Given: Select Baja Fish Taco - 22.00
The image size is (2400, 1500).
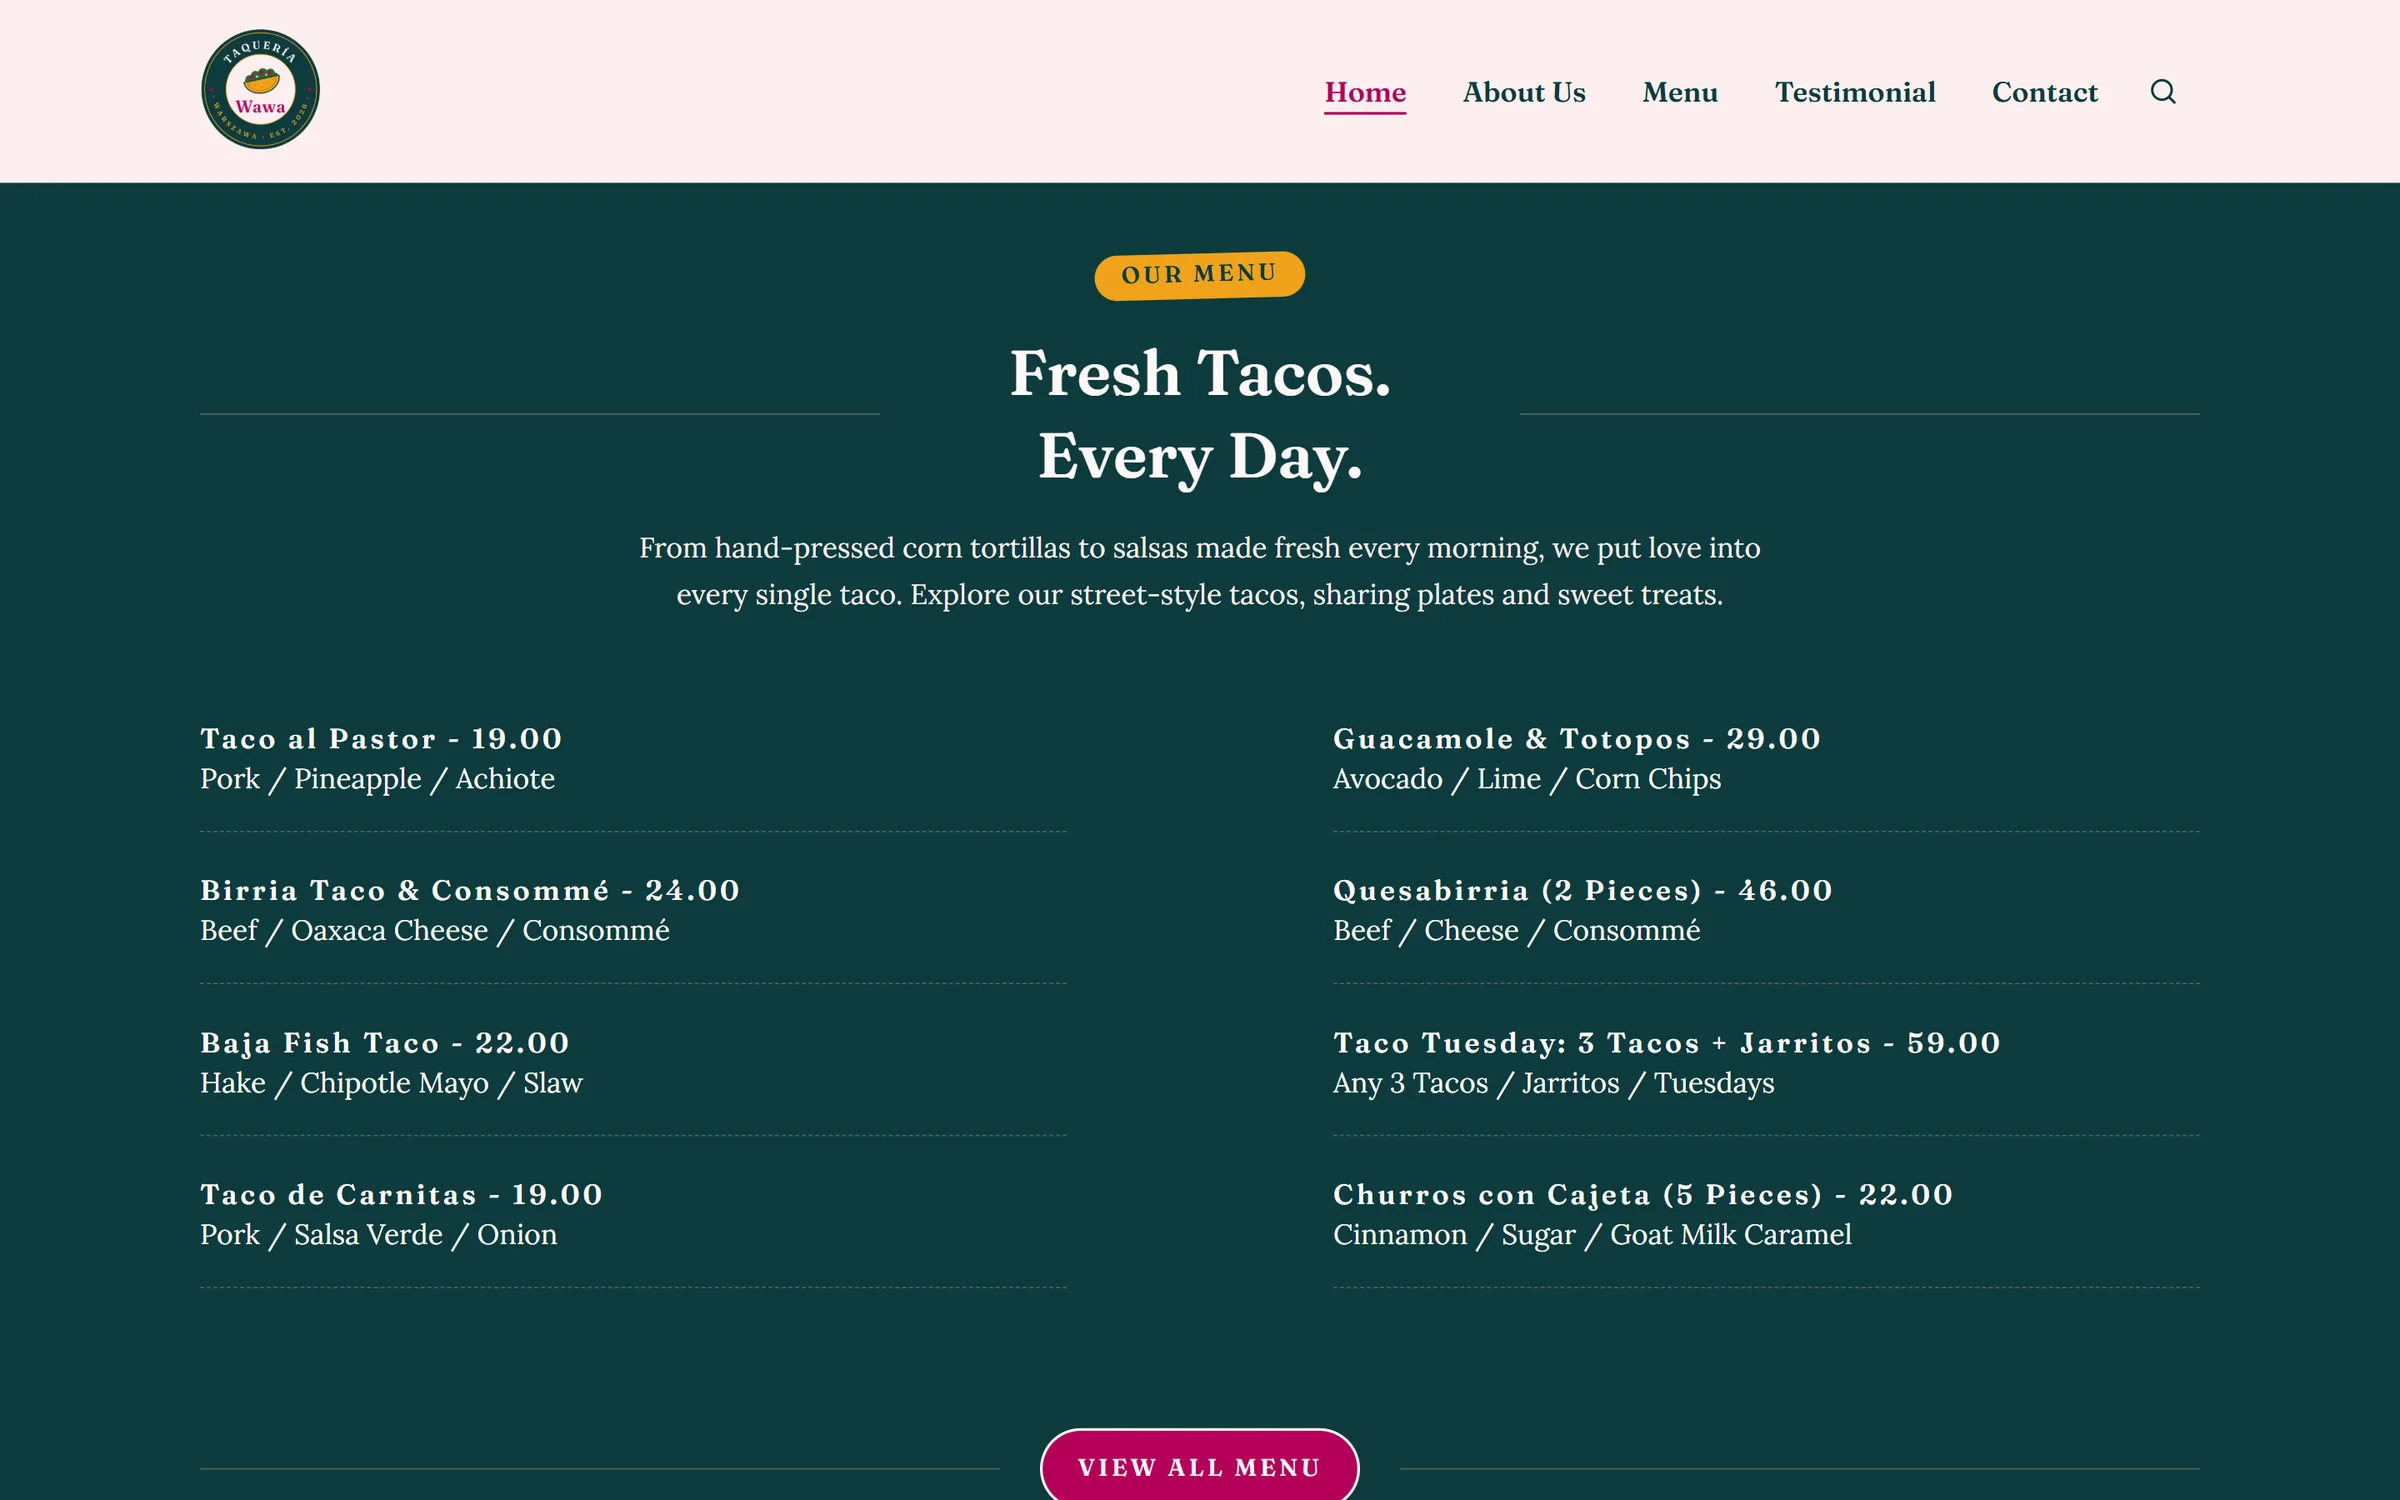Looking at the screenshot, I should click(x=385, y=1043).
